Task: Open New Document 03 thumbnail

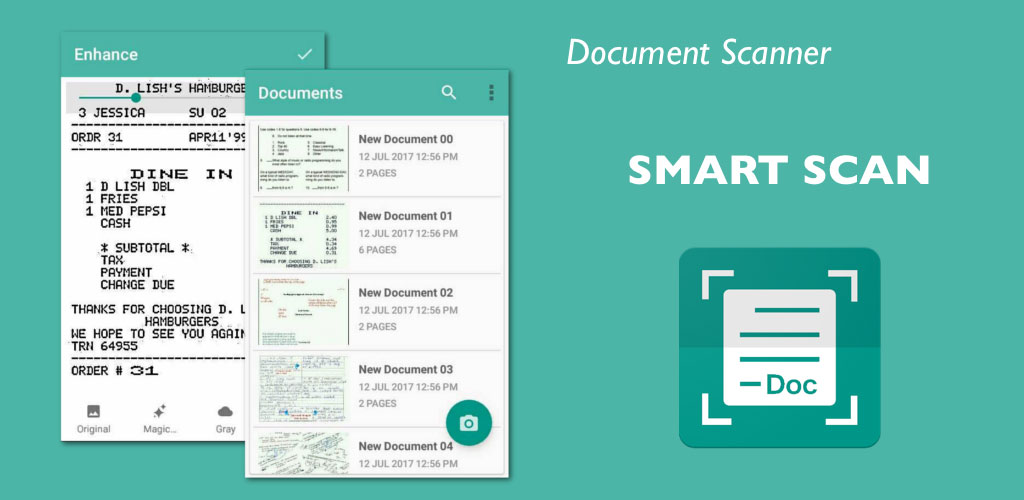Action: tap(303, 388)
